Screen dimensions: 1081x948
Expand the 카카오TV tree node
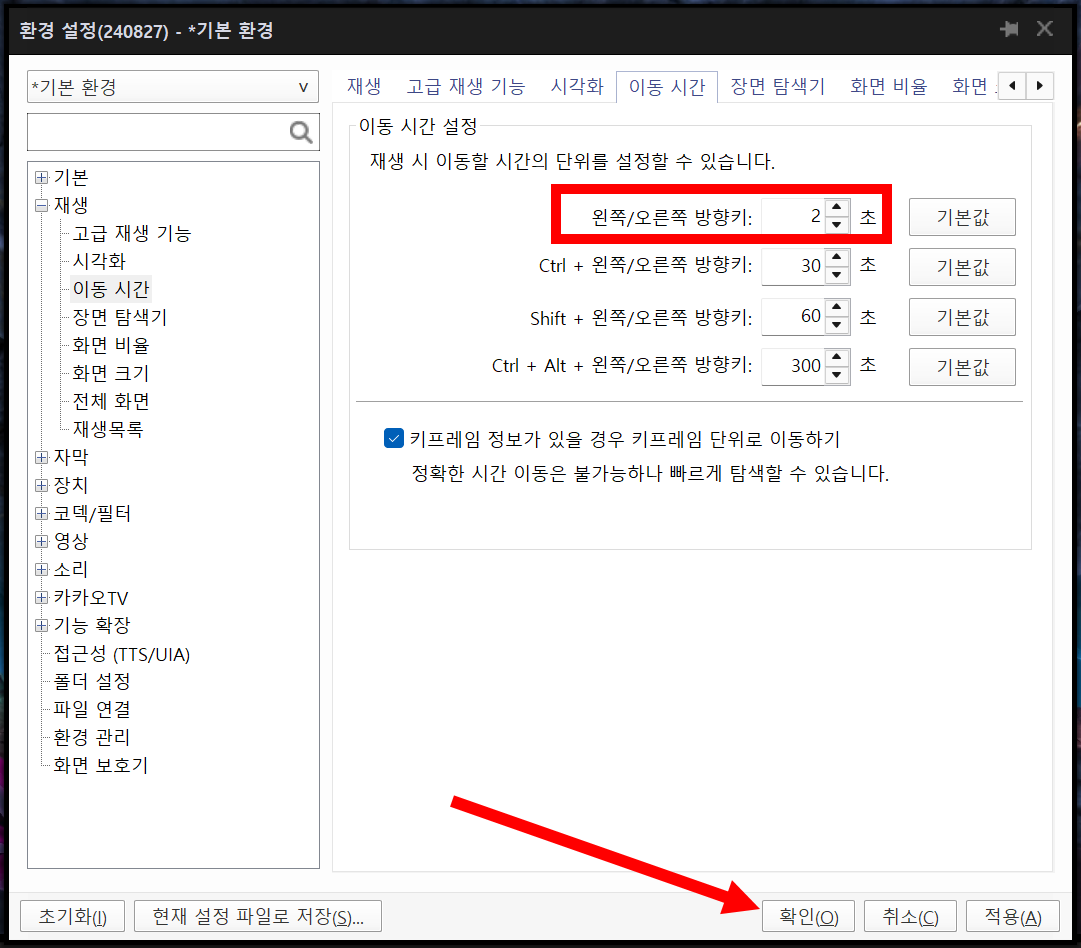[x=41, y=598]
